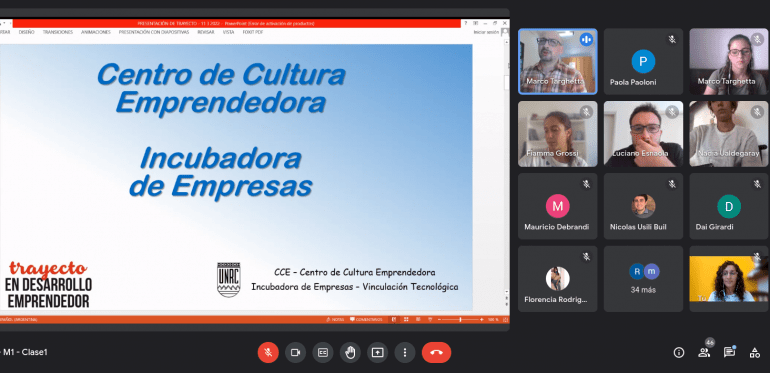The height and width of the screenshot is (373, 770).
Task: Open the NOTAS pane button in the status bar
Action: pos(335,320)
